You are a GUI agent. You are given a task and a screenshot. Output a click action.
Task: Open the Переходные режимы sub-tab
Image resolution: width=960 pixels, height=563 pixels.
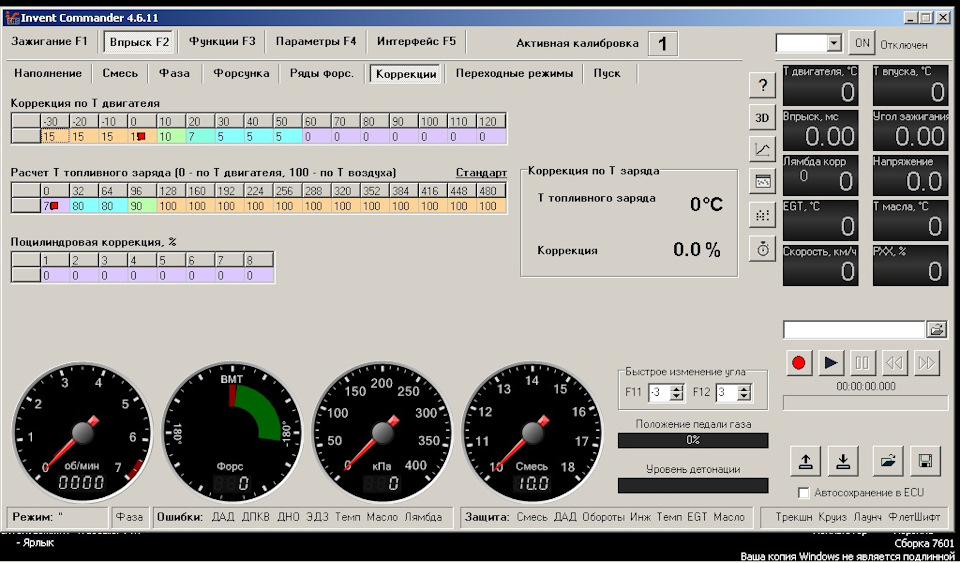point(514,73)
